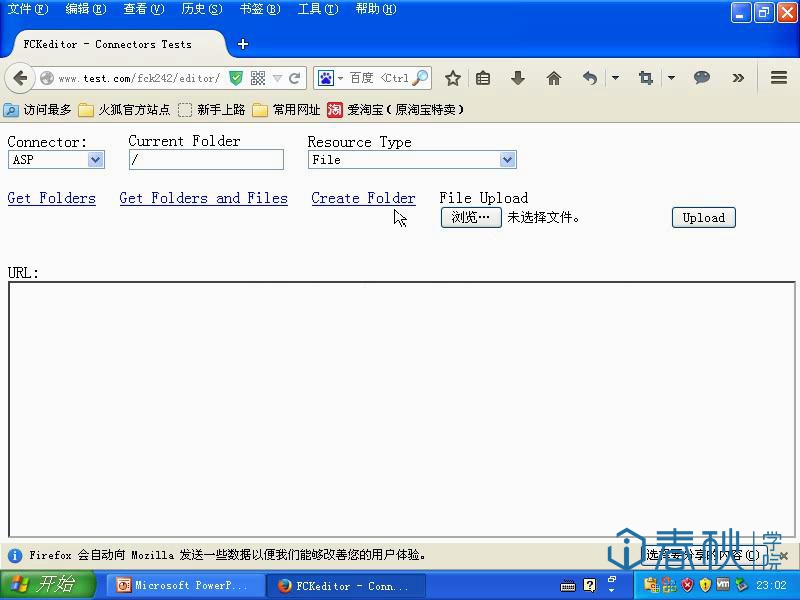Open the 工具 menu
Screen dimensions: 800x600
point(318,9)
